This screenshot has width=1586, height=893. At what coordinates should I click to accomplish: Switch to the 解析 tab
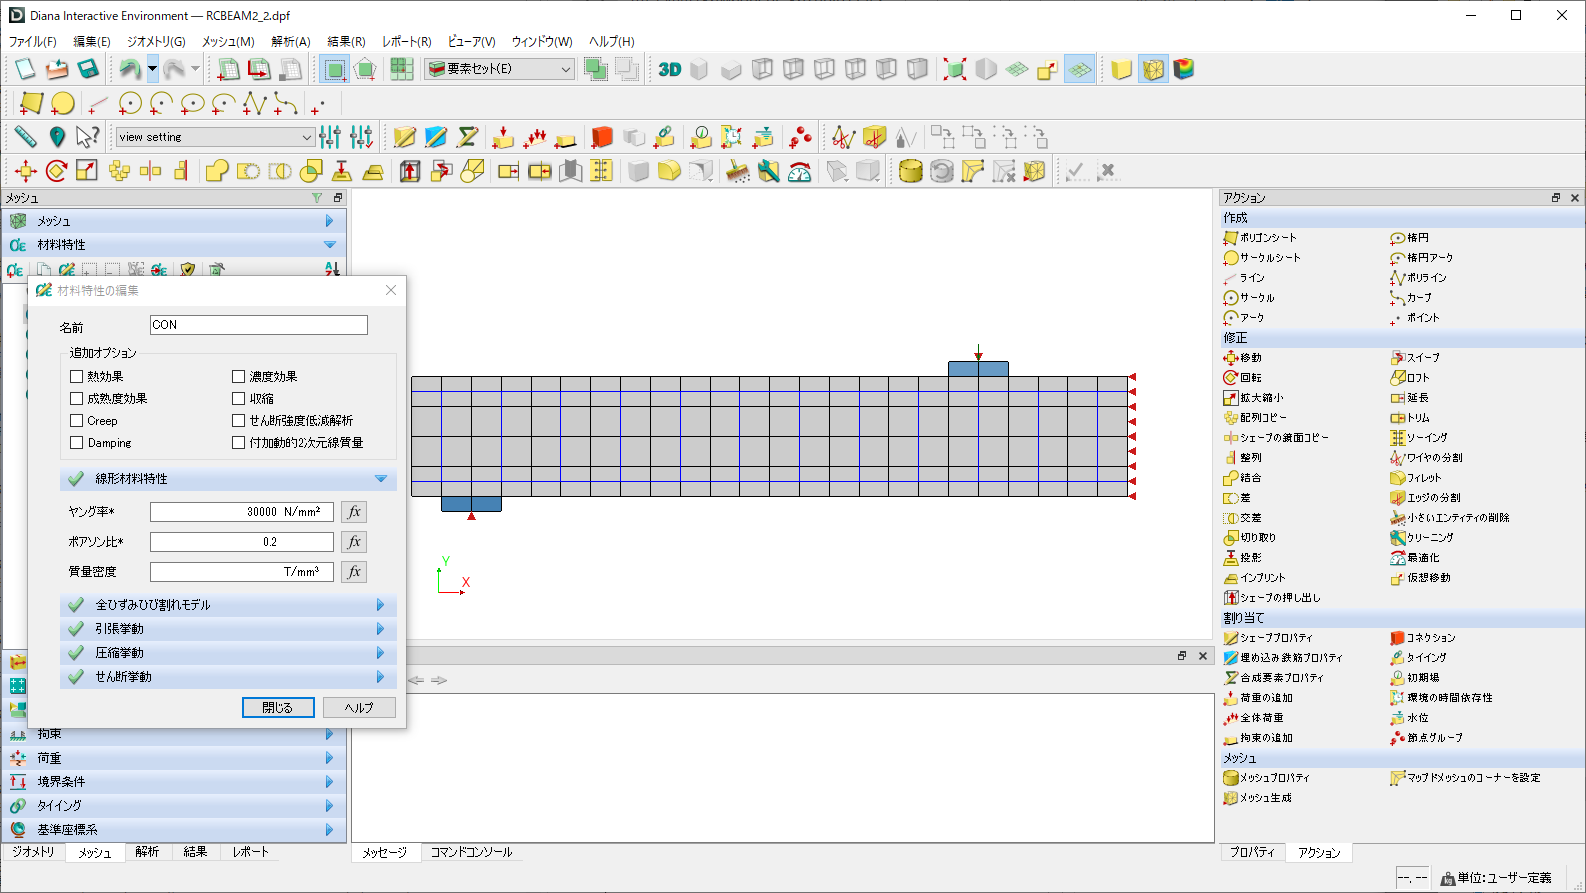pos(147,852)
